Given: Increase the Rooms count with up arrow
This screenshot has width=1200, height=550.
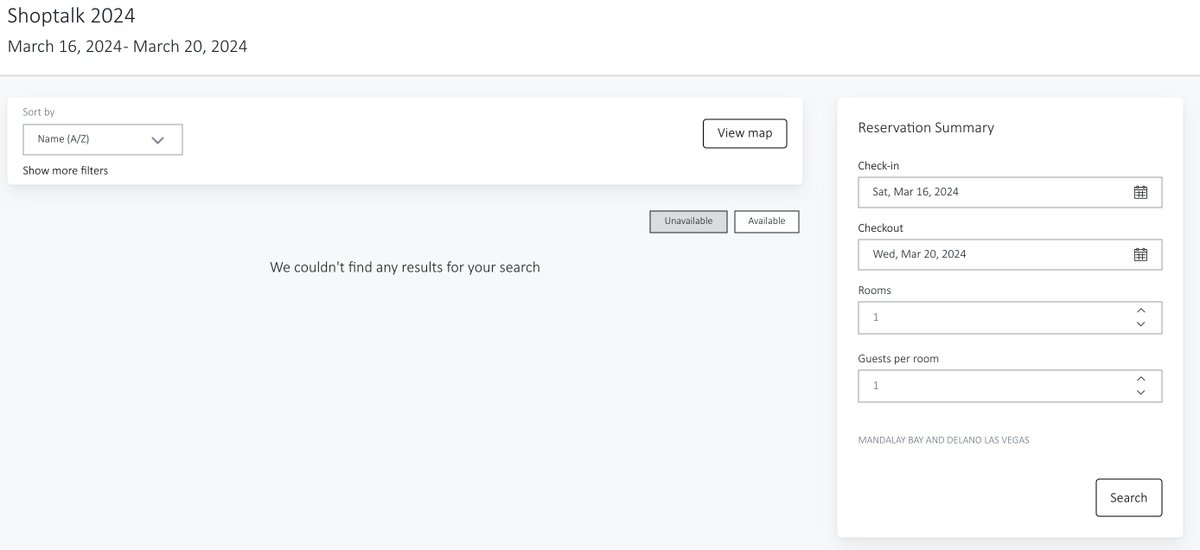Looking at the screenshot, I should coord(1141,311).
